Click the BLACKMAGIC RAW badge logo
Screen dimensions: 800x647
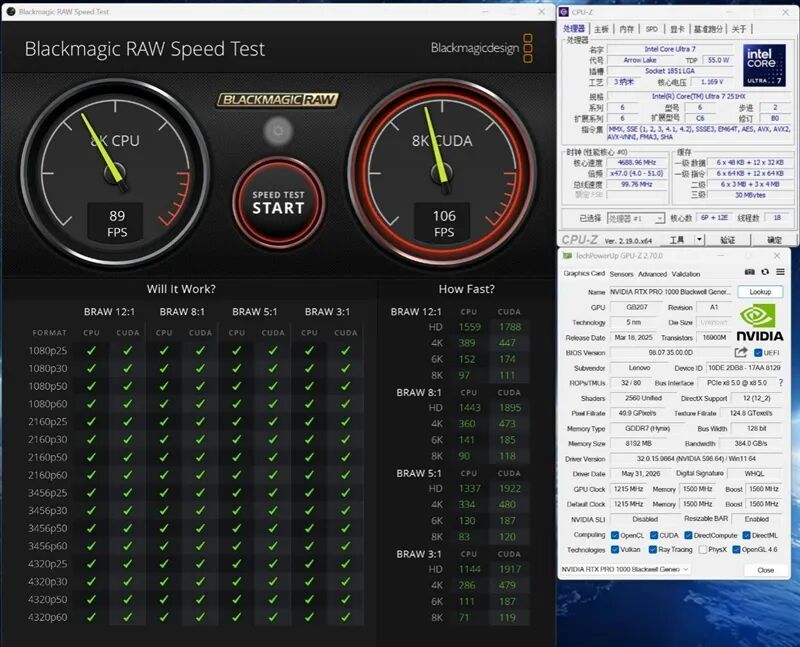278,99
